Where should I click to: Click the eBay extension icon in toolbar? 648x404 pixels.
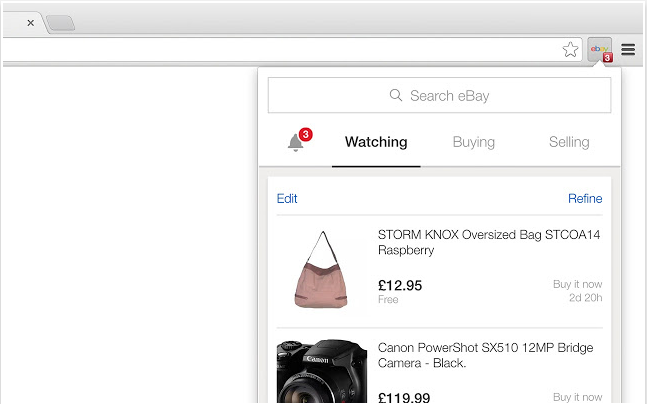pos(600,50)
